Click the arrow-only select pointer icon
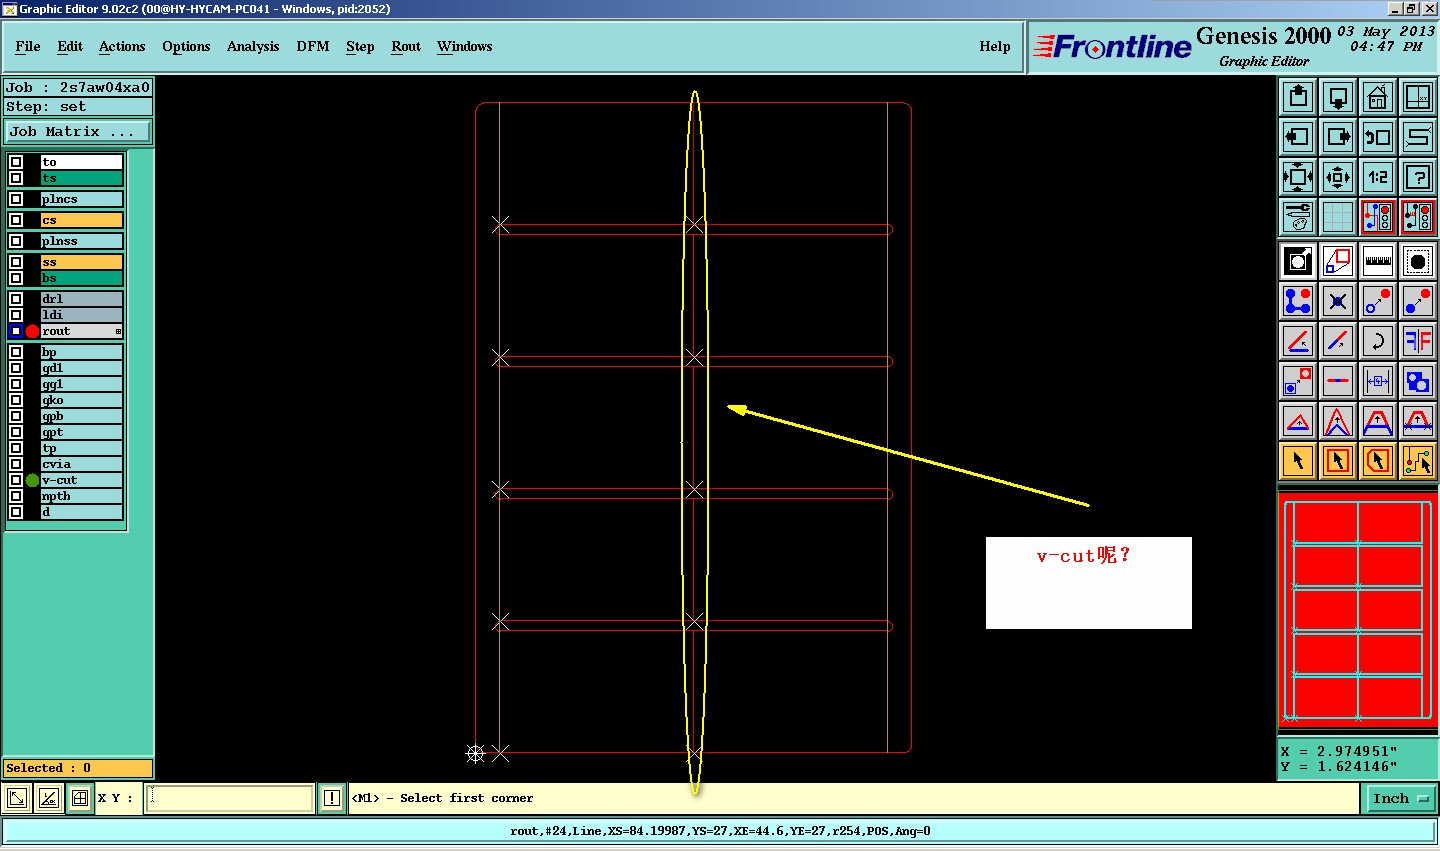1440x851 pixels. click(1298, 461)
